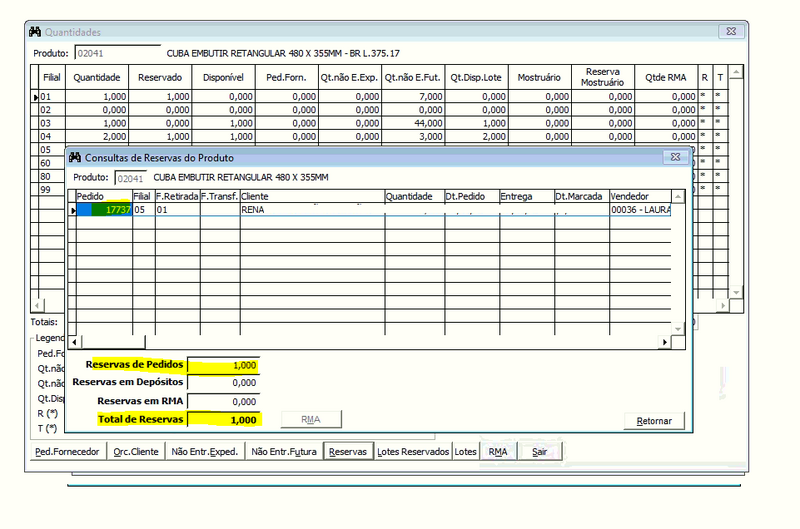Viewport: 800px width, 529px height.
Task: Click the Ped.Forn. column header
Action: pos(287,78)
